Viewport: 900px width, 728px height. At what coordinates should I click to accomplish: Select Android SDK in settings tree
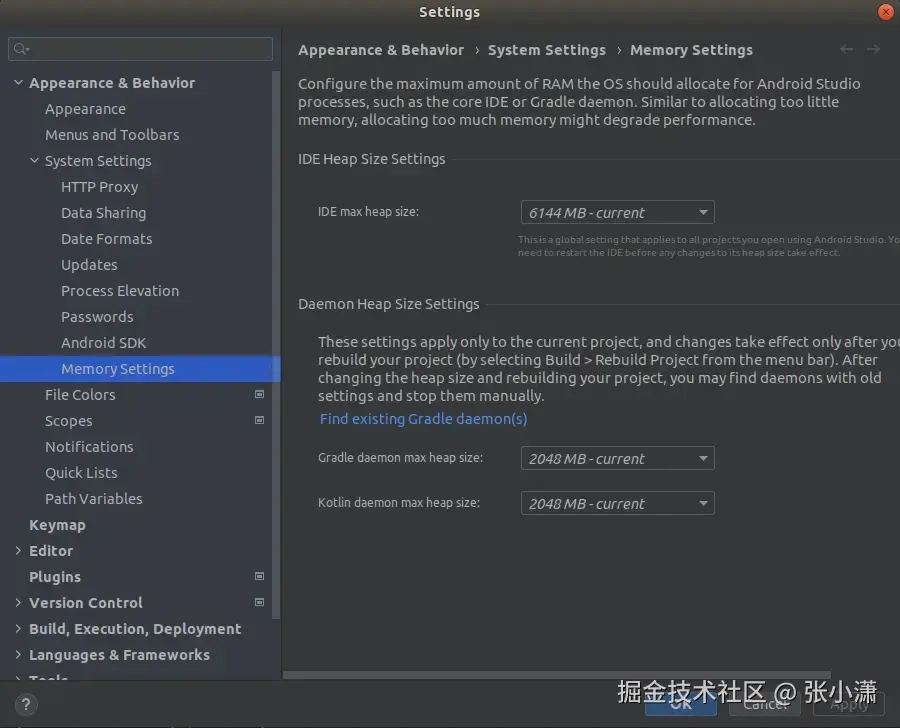pos(103,343)
